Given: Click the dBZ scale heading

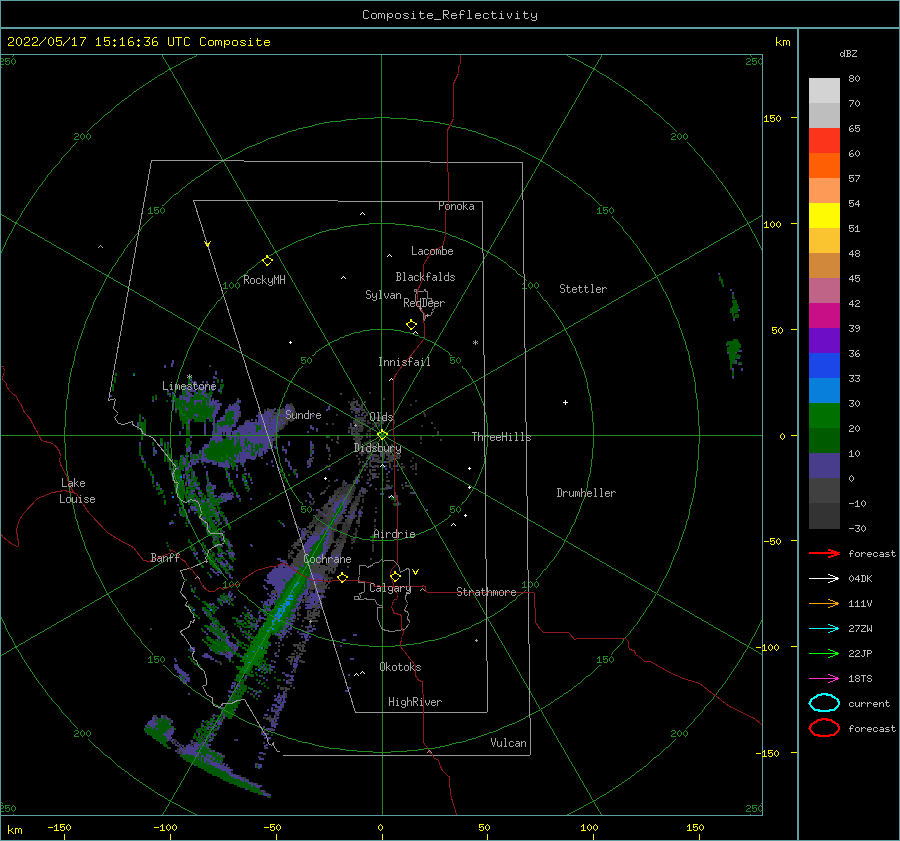Looking at the screenshot, I should 848,54.
